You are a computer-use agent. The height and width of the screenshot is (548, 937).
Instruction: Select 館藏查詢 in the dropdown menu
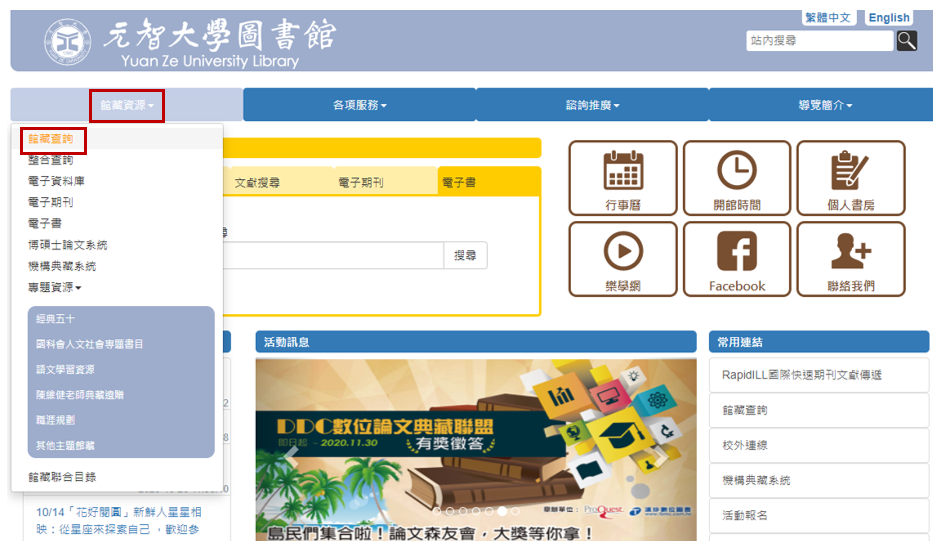(x=51, y=140)
